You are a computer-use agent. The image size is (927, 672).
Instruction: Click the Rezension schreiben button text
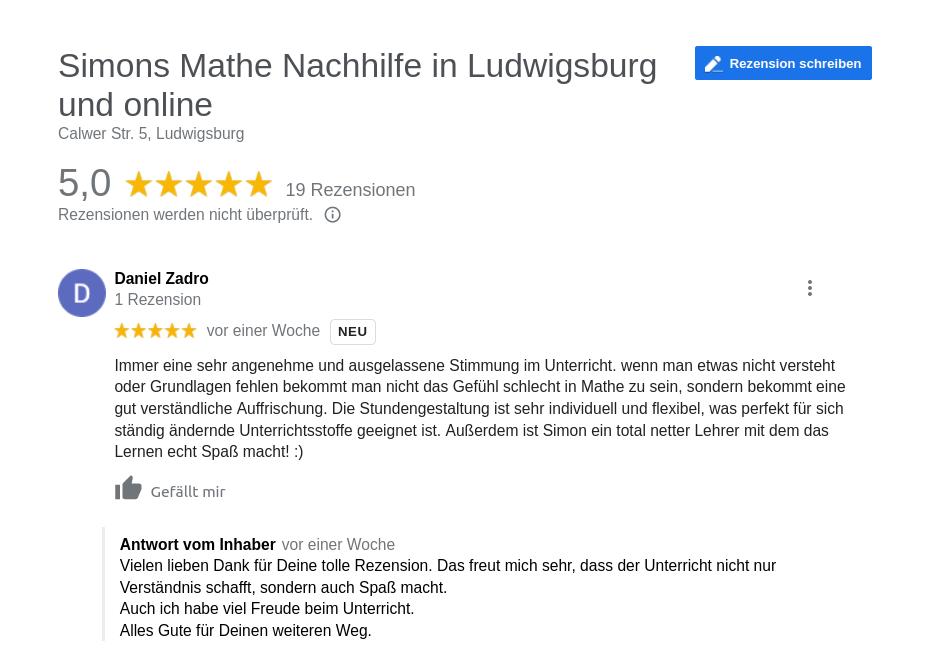click(795, 64)
